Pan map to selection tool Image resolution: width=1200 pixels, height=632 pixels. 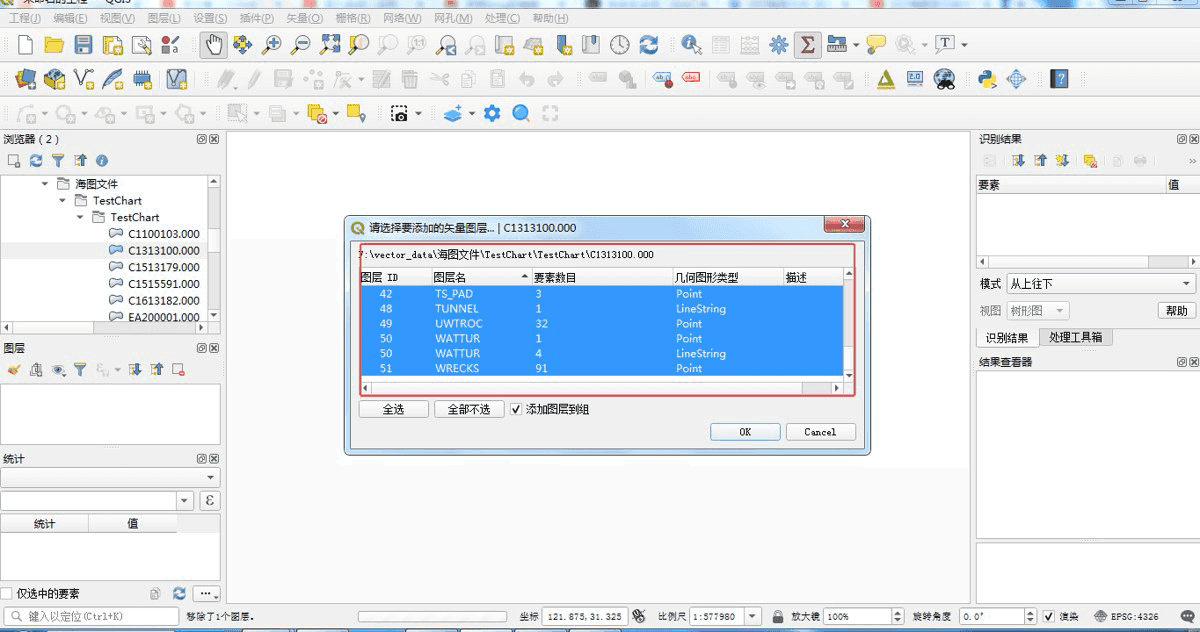(x=242, y=45)
